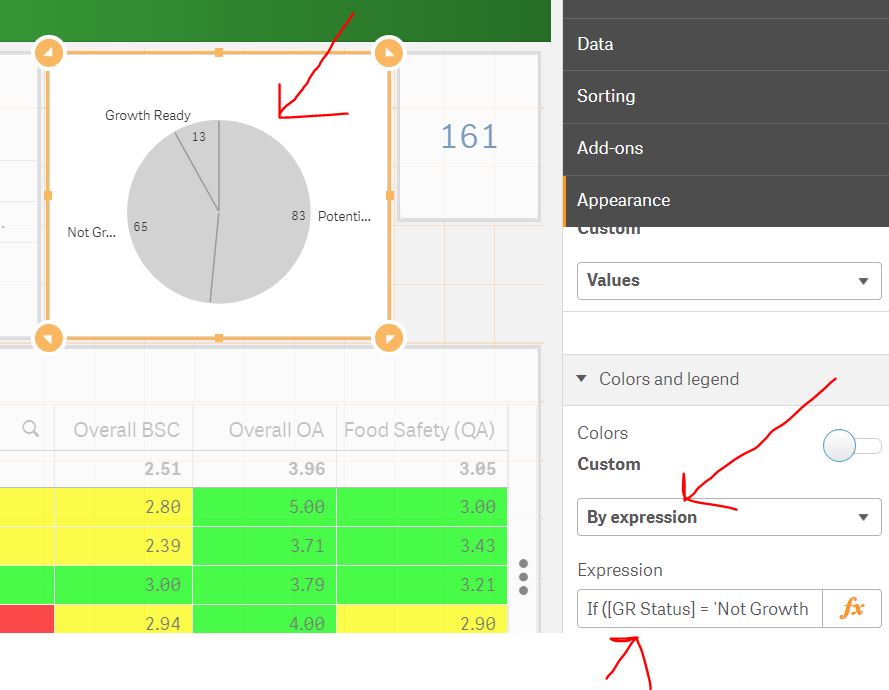Open the three-dot options menu on the table
The image size is (889, 690).
pyautogui.click(x=523, y=577)
